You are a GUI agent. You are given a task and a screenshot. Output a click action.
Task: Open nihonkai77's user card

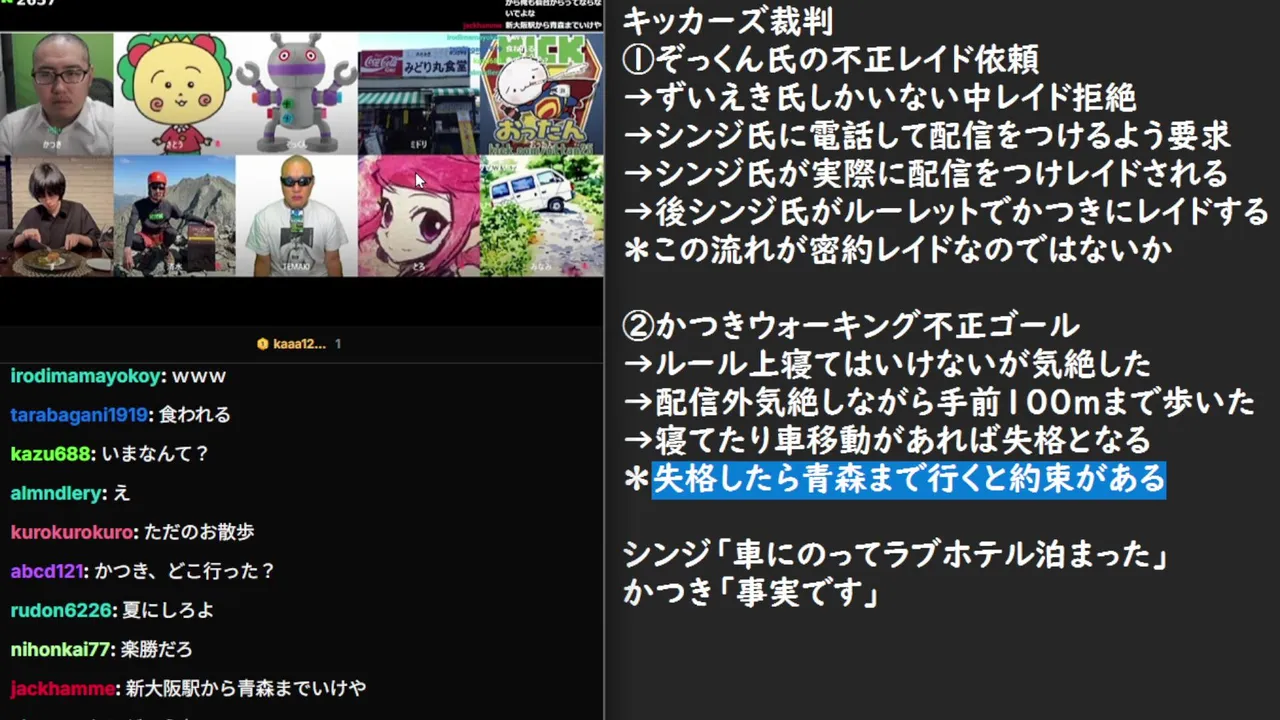(62, 649)
